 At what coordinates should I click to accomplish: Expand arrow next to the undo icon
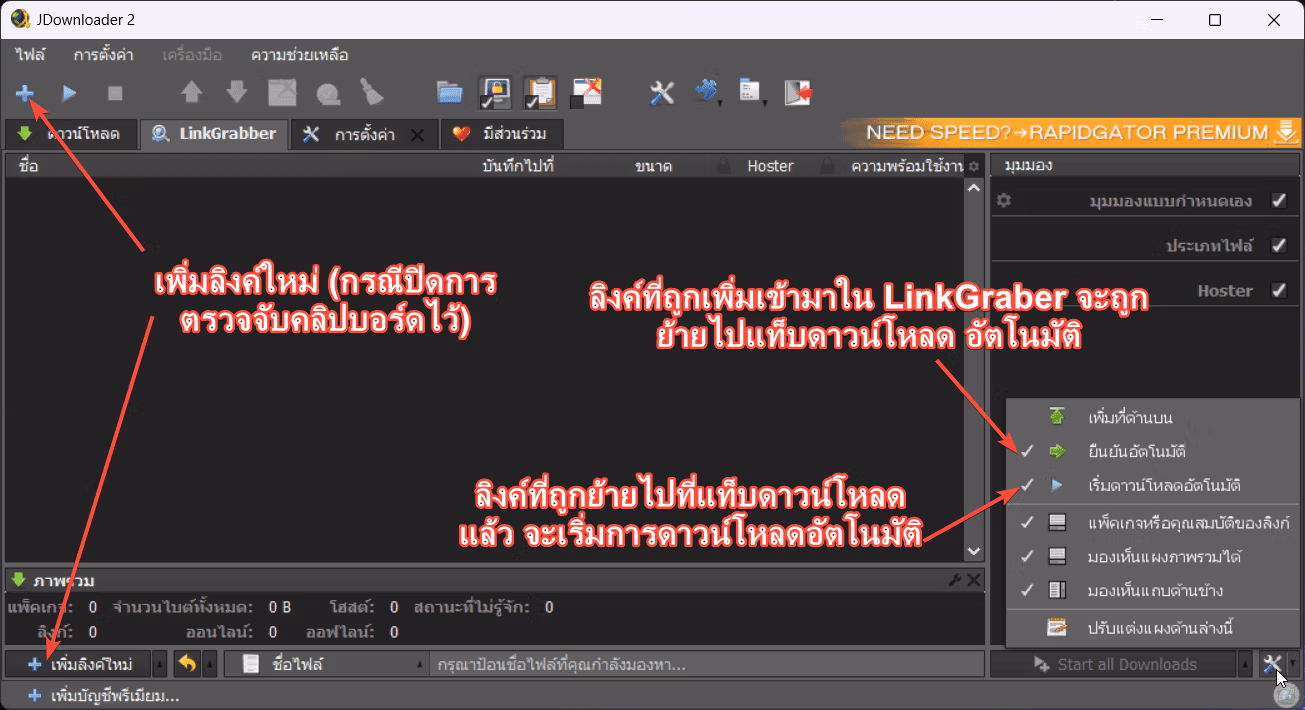click(x=210, y=664)
